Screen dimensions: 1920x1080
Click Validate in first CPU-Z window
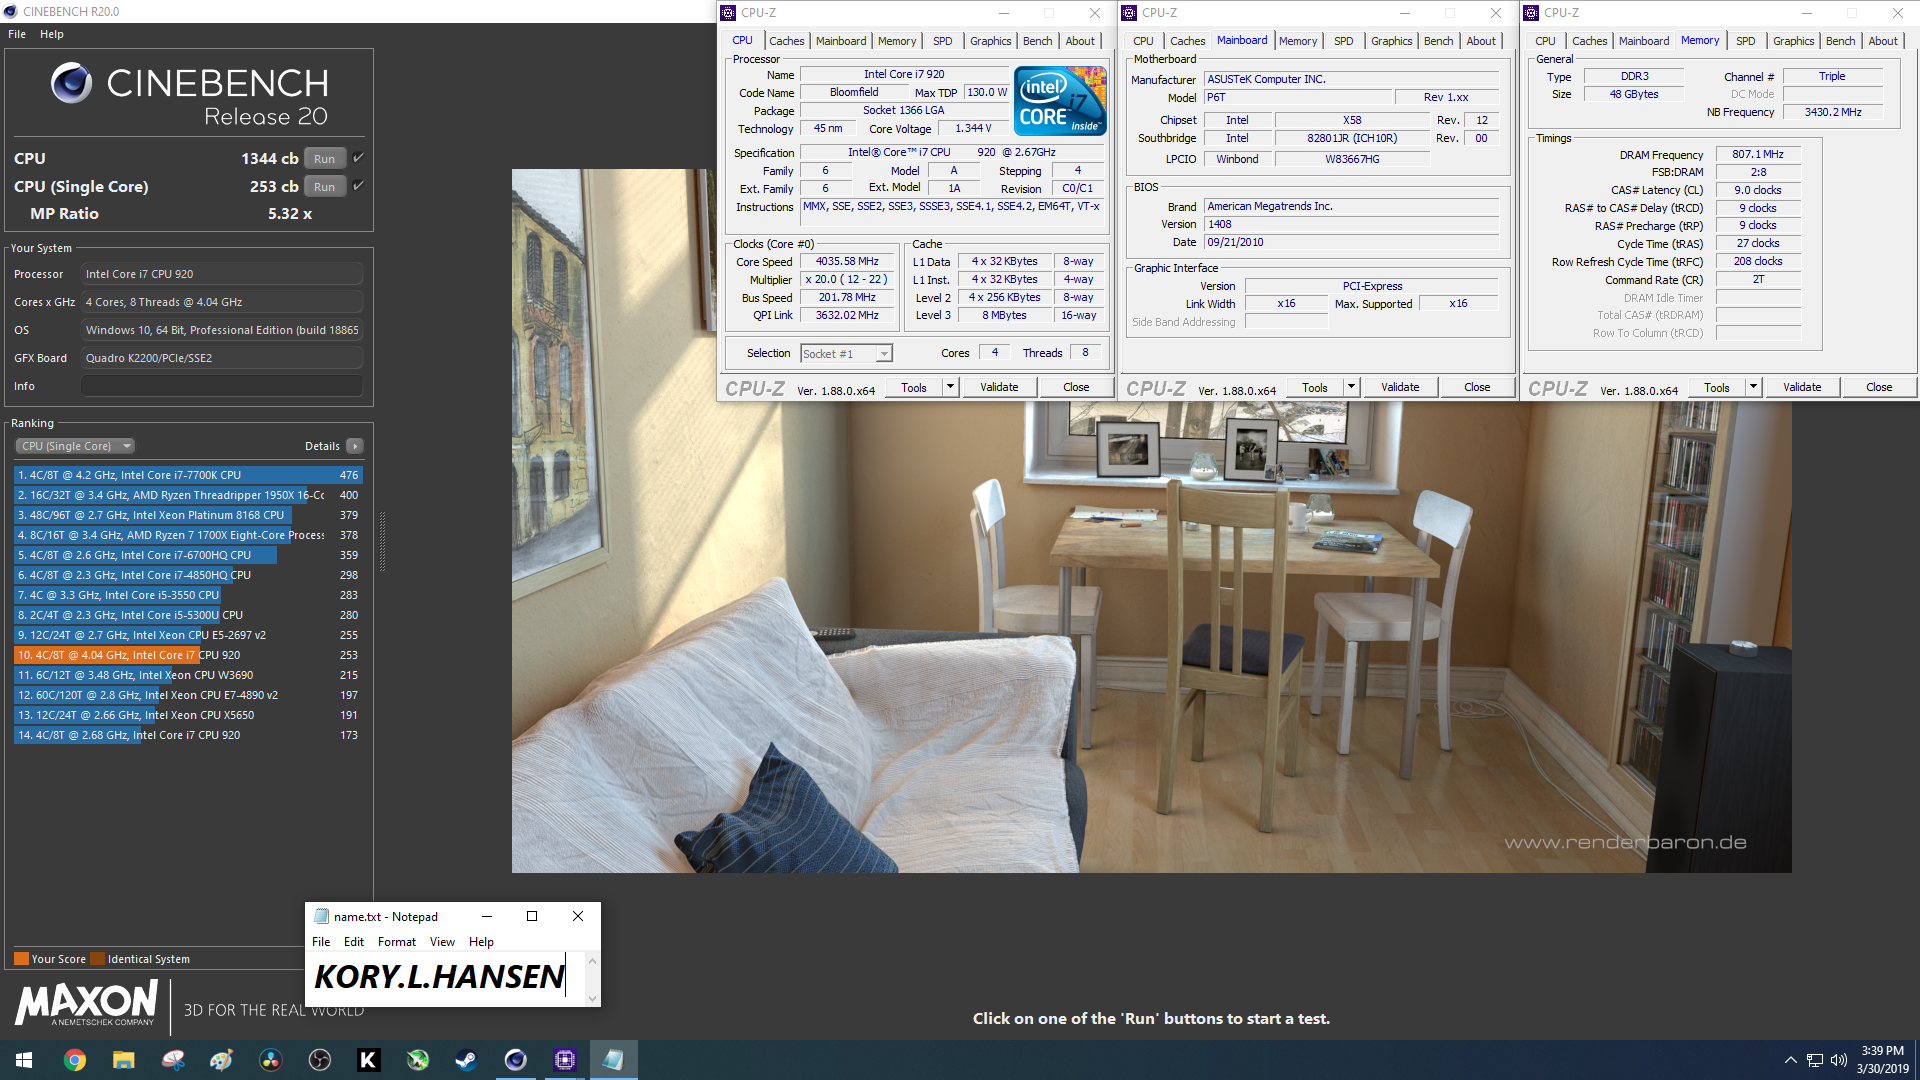pyautogui.click(x=999, y=387)
